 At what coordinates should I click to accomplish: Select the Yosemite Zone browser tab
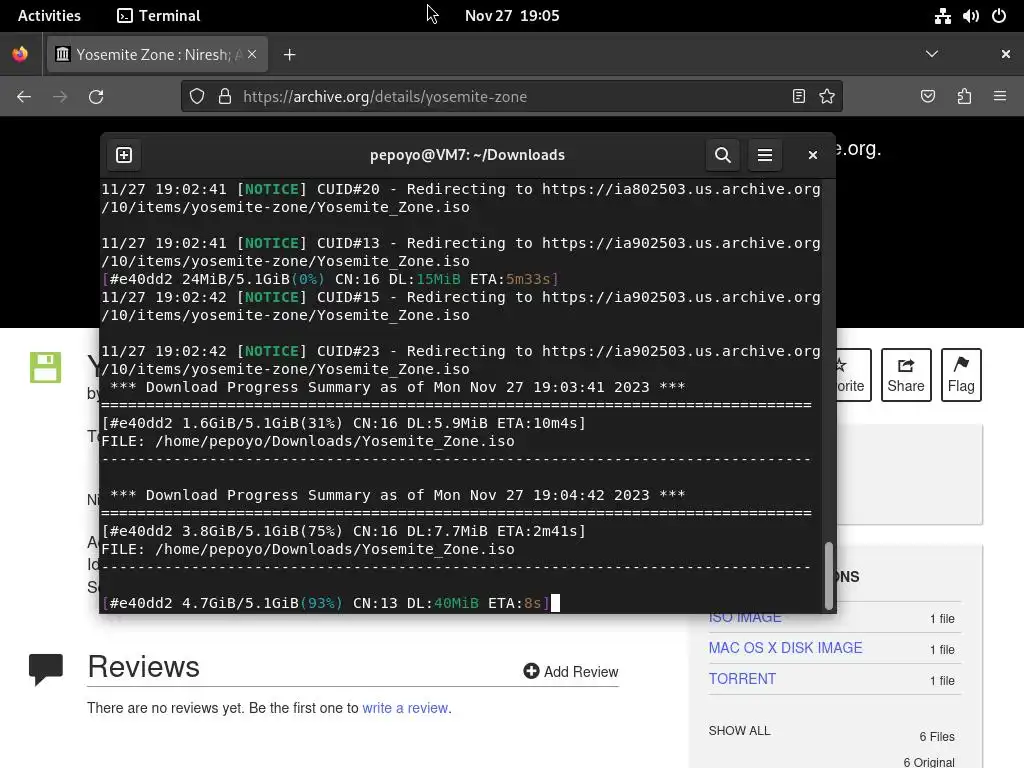[156, 55]
